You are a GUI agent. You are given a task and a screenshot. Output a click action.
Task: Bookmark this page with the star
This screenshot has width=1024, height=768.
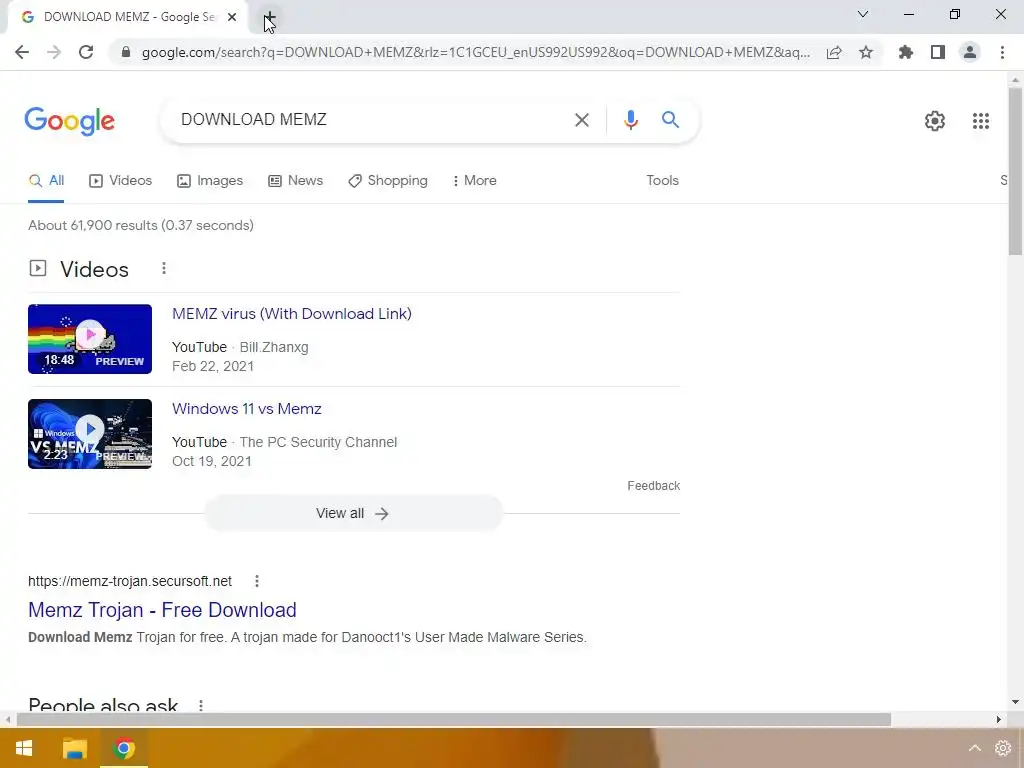pyautogui.click(x=866, y=52)
